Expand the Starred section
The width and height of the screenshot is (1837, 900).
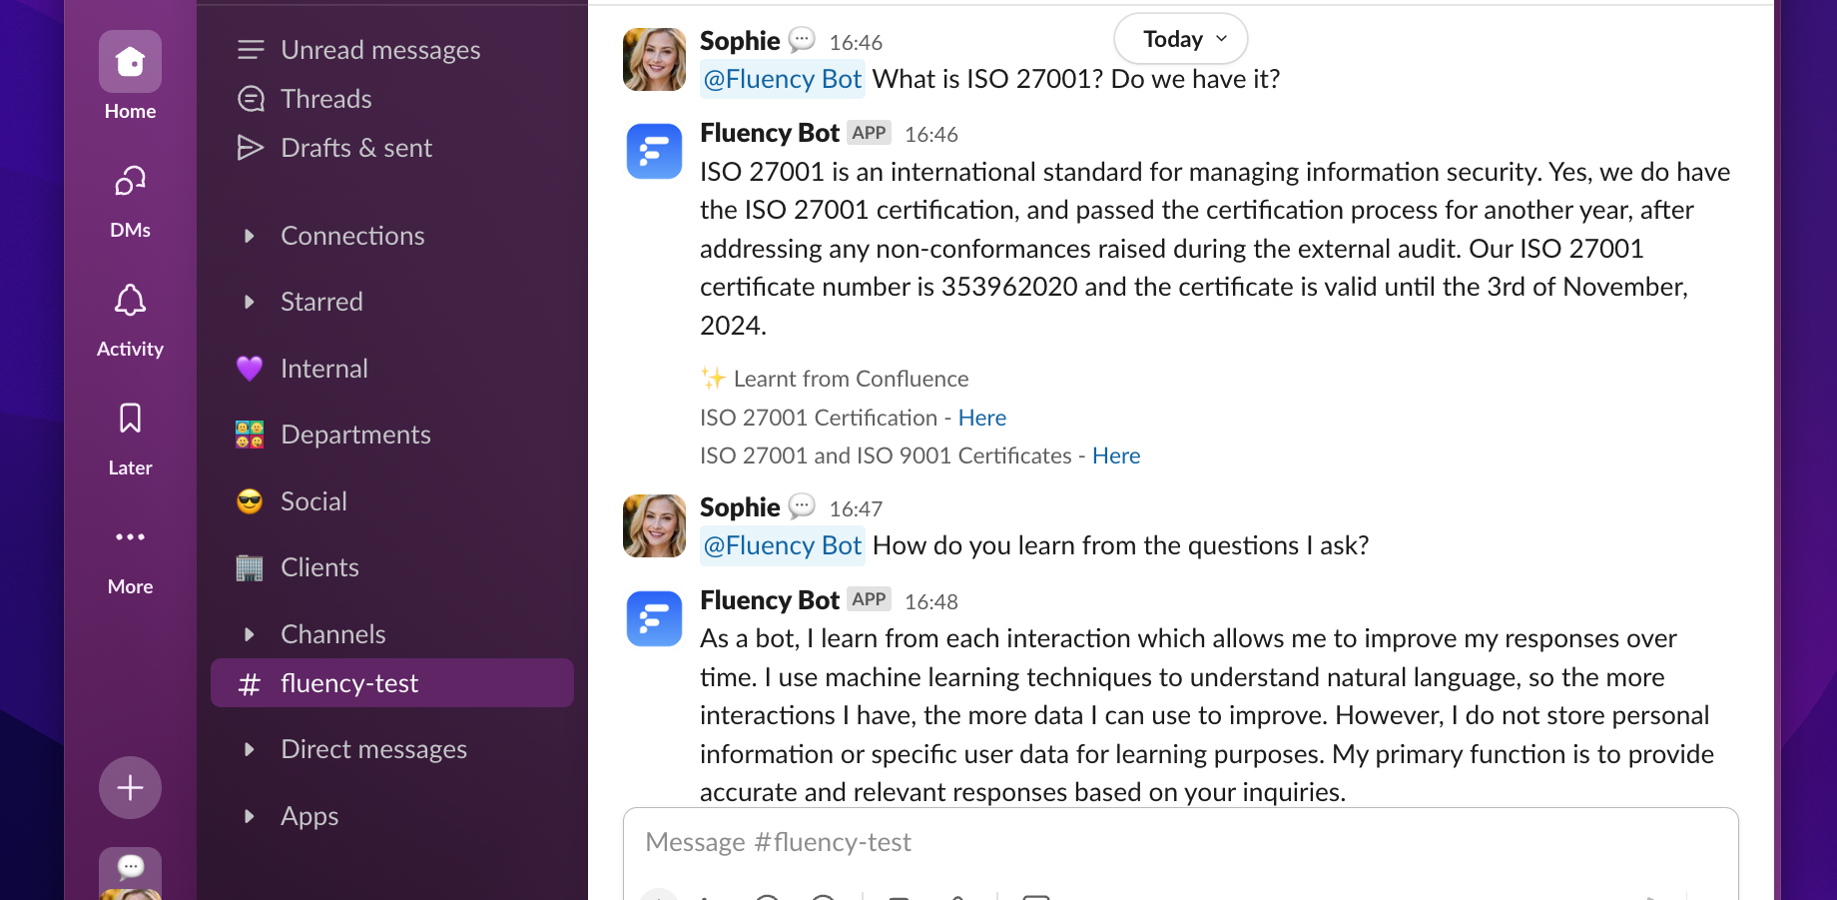click(x=249, y=302)
